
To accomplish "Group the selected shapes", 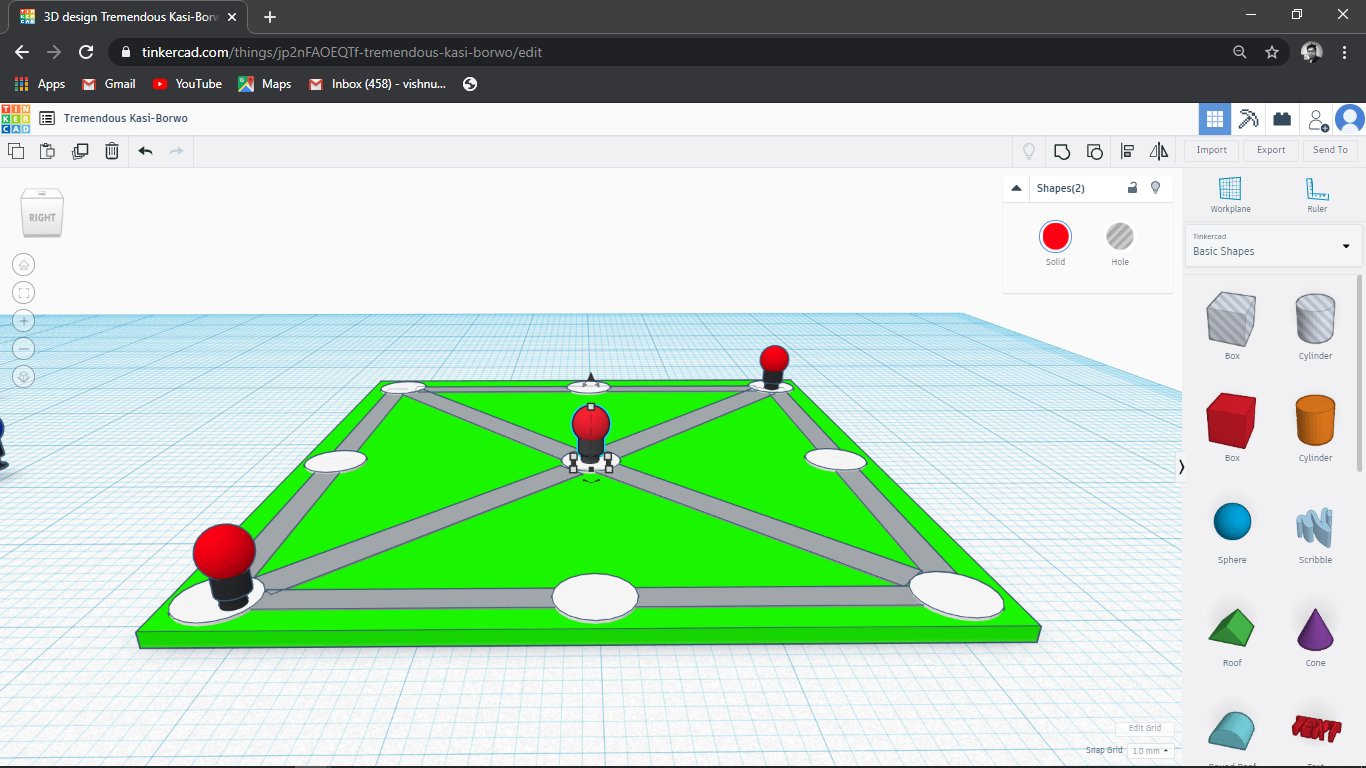I will pyautogui.click(x=1062, y=151).
